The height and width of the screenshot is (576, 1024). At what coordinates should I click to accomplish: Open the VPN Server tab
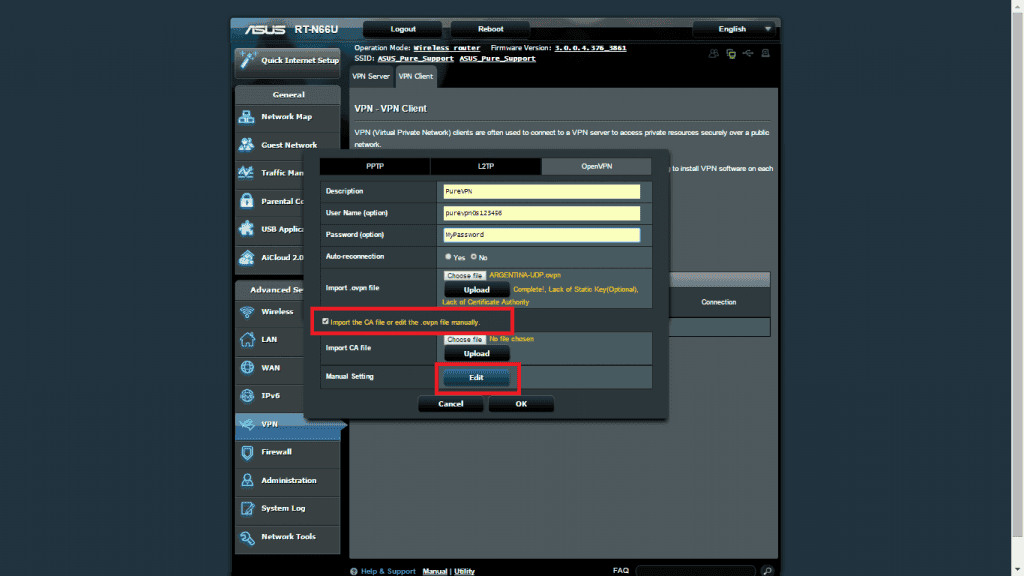coord(371,76)
